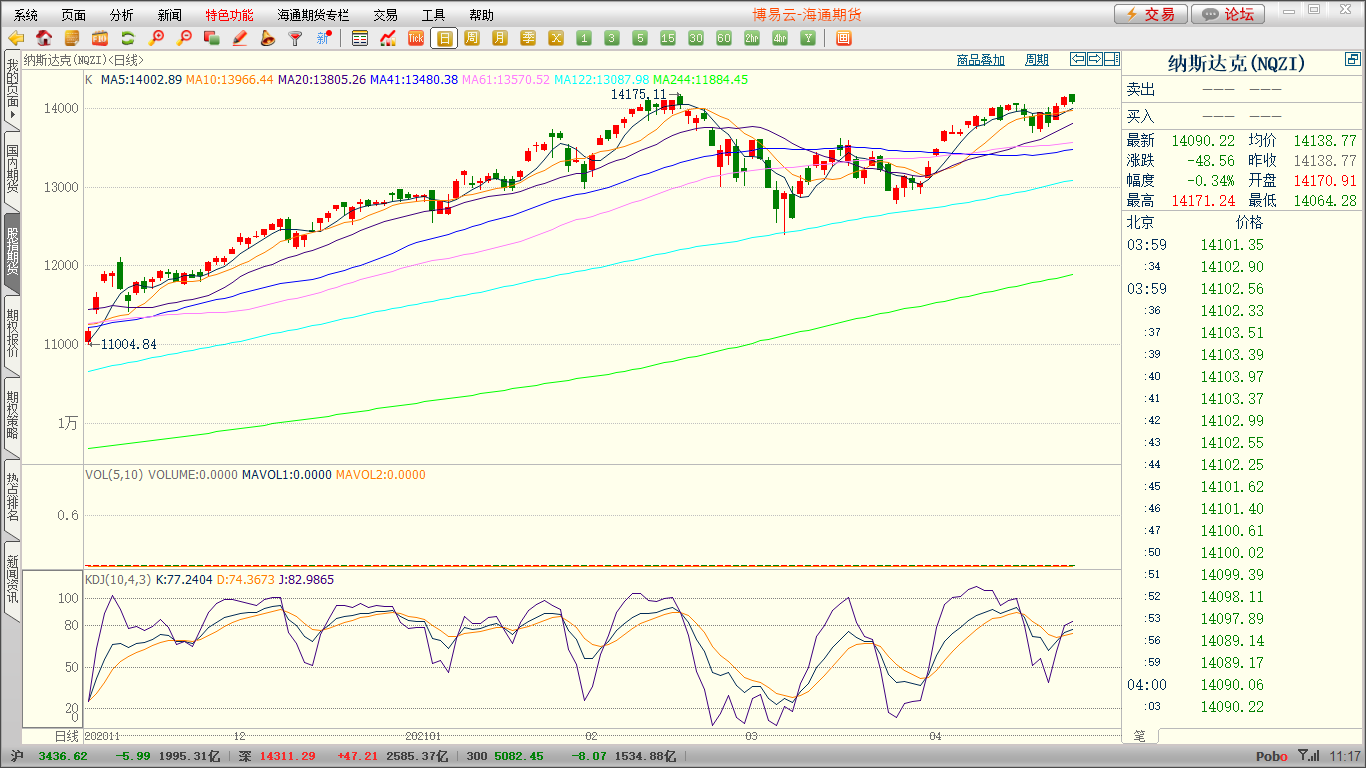Click the next contract right arrow icon

pos(1095,59)
